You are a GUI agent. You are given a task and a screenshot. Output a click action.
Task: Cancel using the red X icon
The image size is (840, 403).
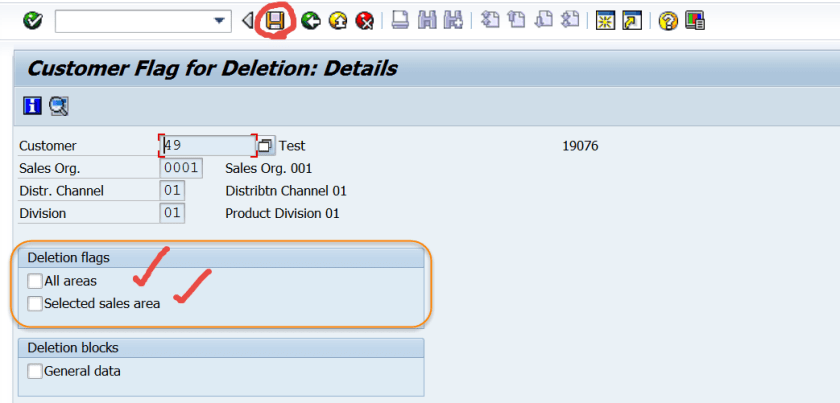click(x=364, y=21)
